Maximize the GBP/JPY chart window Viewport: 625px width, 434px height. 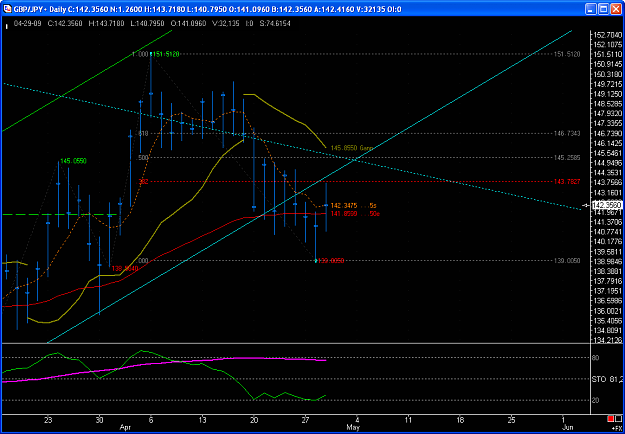pos(603,9)
